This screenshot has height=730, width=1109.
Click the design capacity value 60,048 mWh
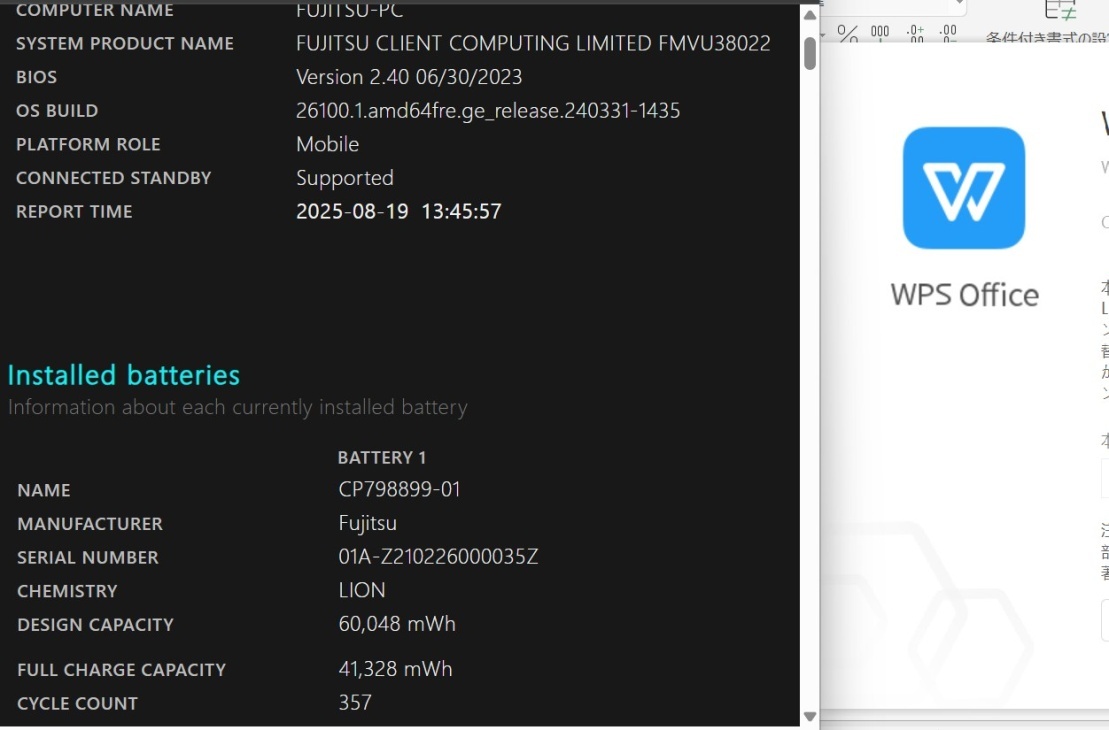[397, 624]
